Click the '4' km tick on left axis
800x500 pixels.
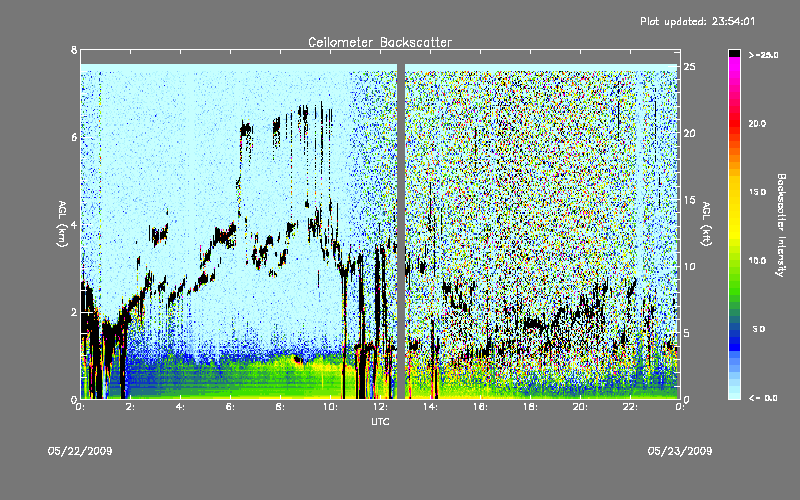coord(74,225)
